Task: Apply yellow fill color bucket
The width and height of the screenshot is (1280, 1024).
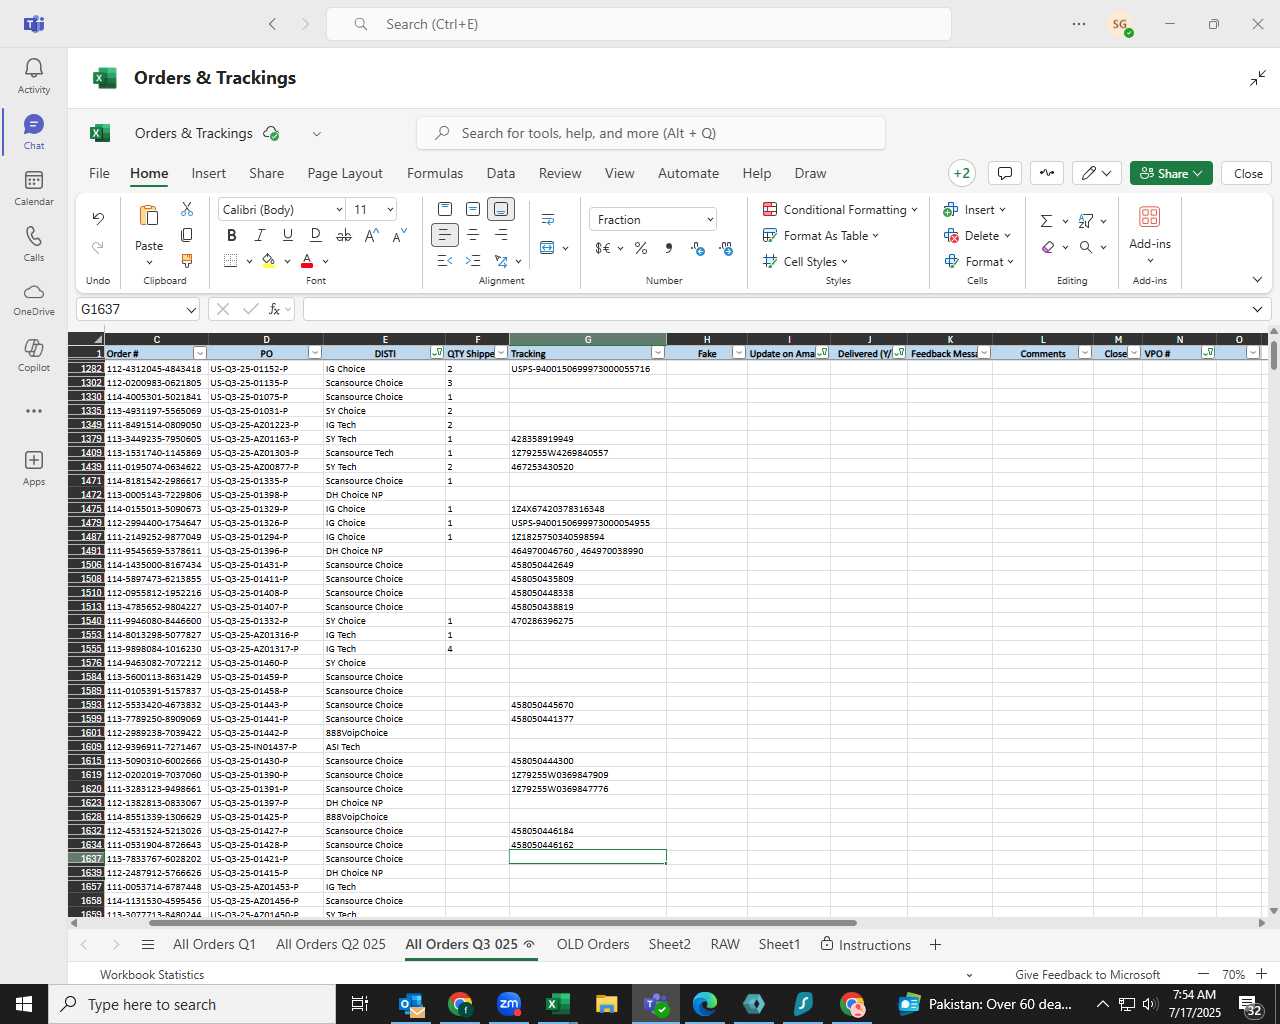Action: (268, 261)
